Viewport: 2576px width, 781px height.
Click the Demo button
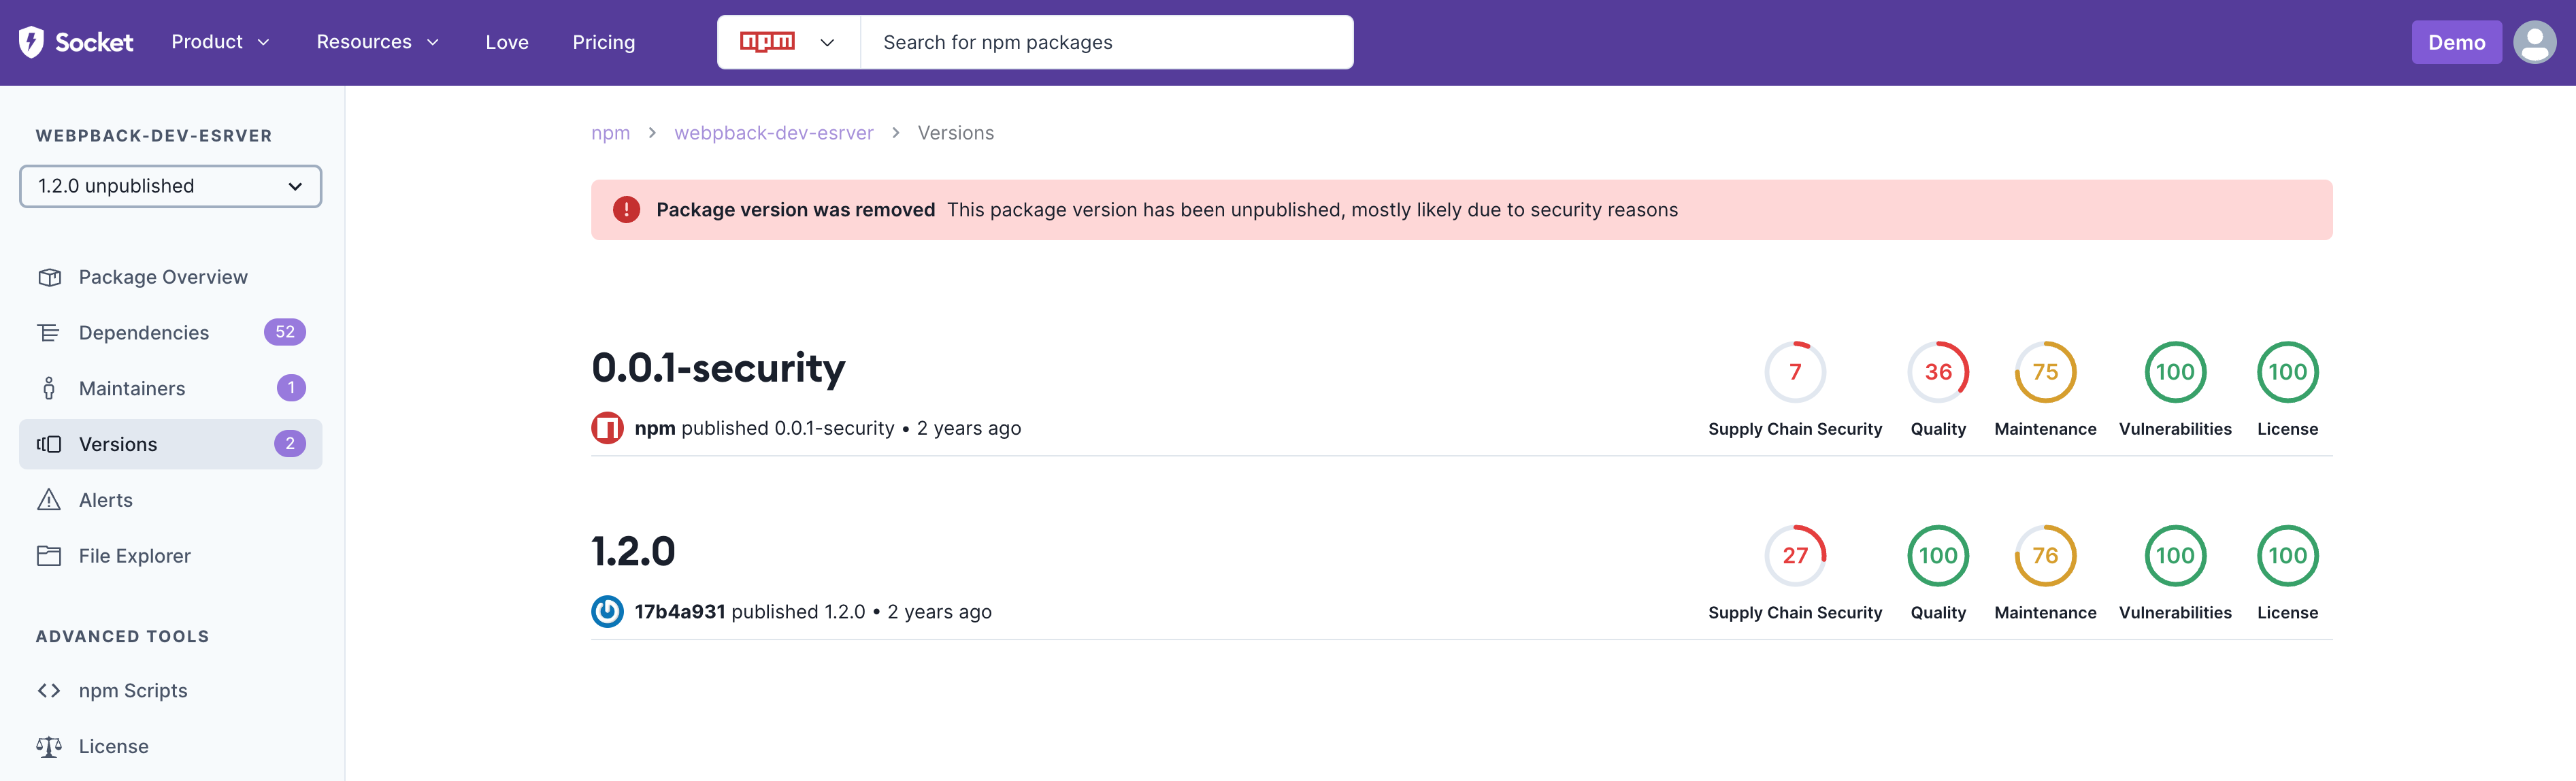[x=2456, y=42]
